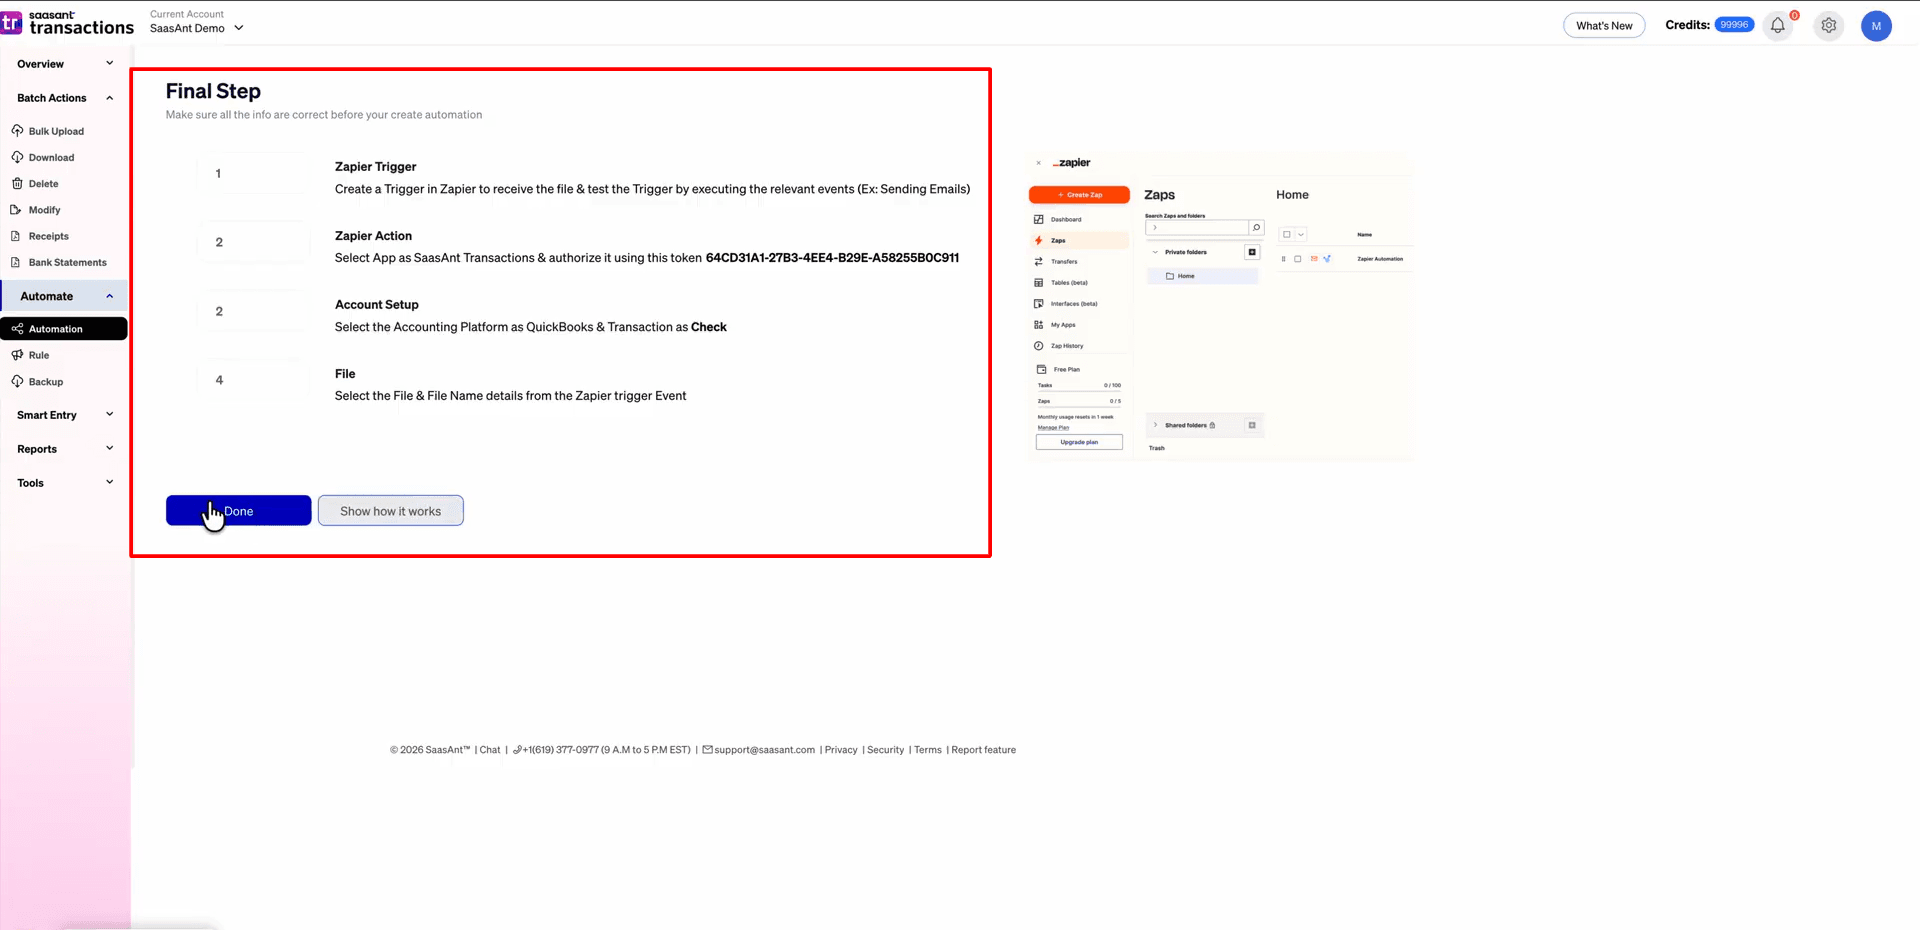Screen dimensions: 1920x930
Task: Open the Security footer link
Action: [x=885, y=750]
